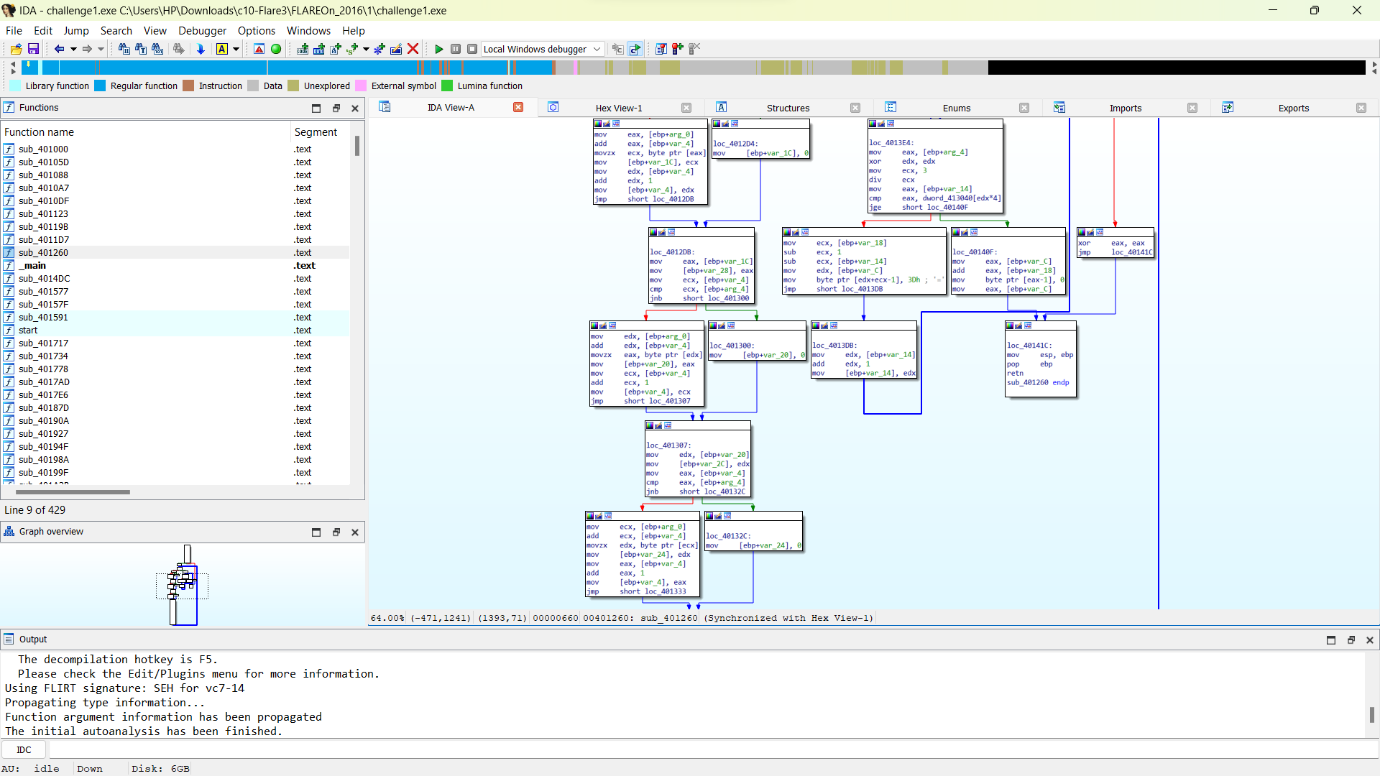Open the Debugger menu
1380x776 pixels.
(x=202, y=31)
